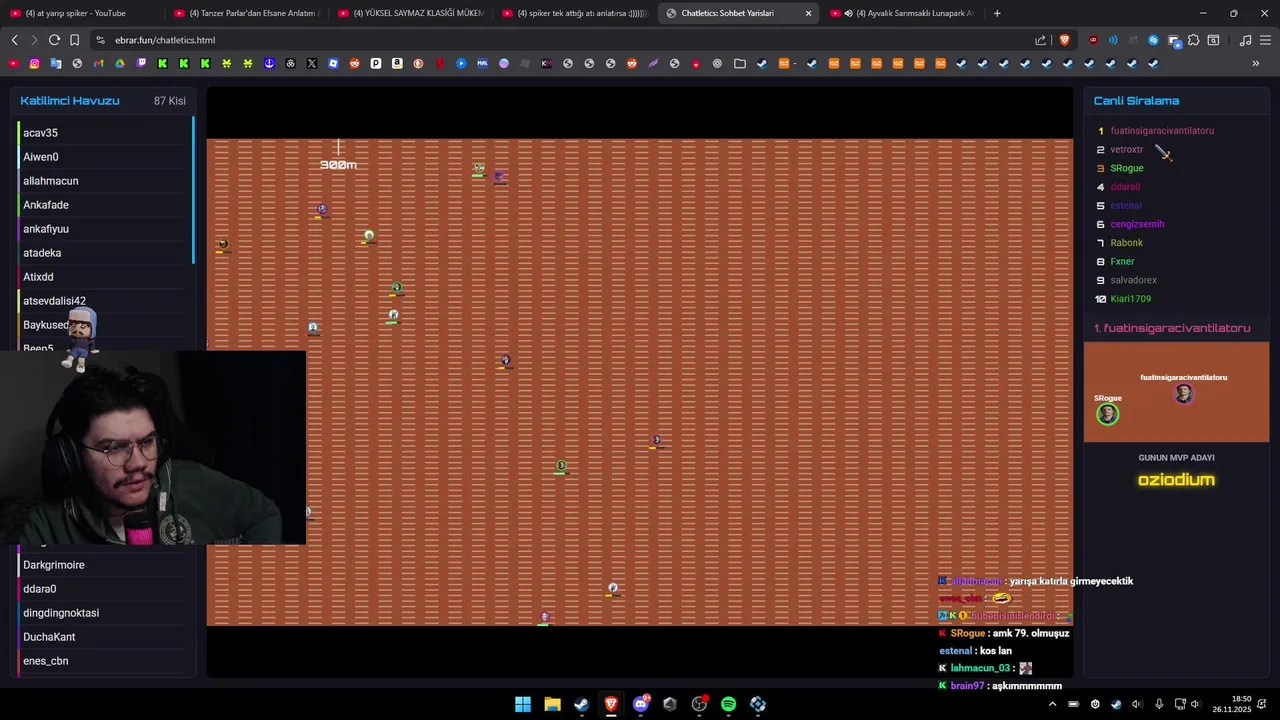This screenshot has width=1280, height=720.
Task: Open the Instagram bookmark icon
Action: click(x=34, y=63)
